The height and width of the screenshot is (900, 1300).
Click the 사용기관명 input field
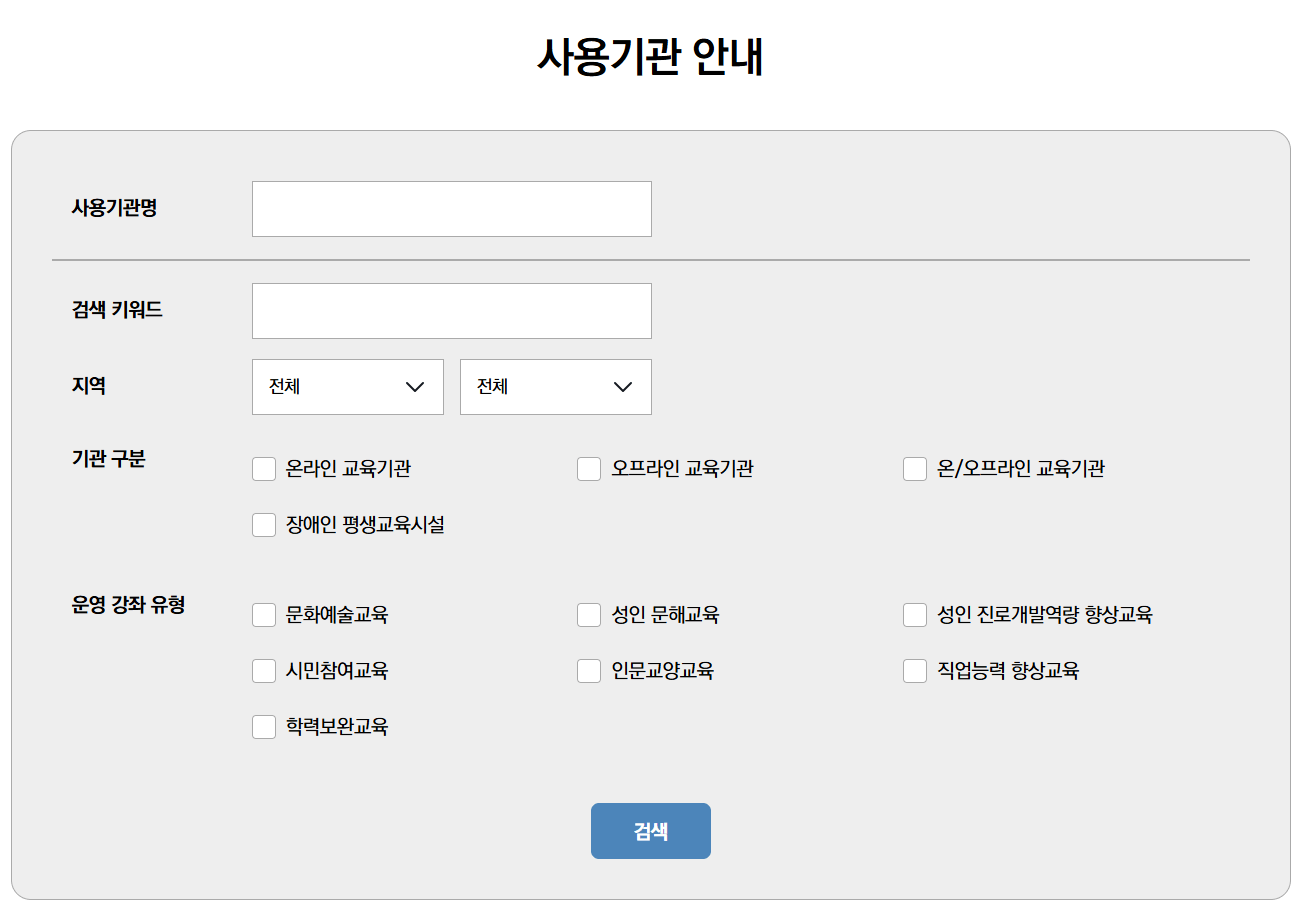tap(452, 208)
